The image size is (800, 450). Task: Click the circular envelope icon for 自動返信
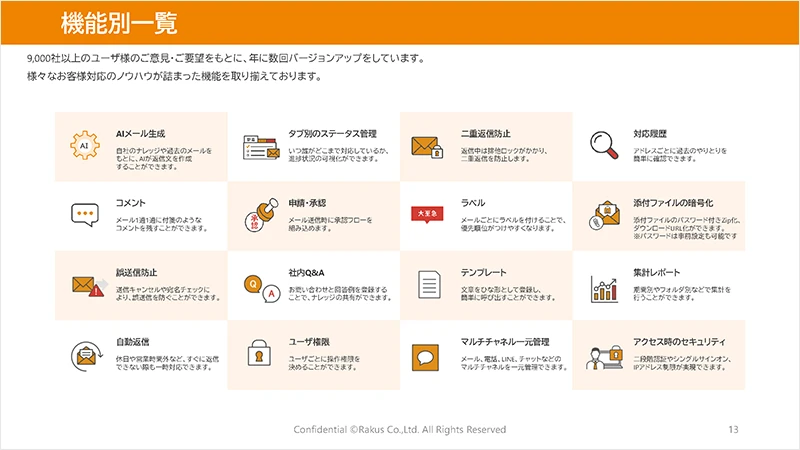[87, 356]
